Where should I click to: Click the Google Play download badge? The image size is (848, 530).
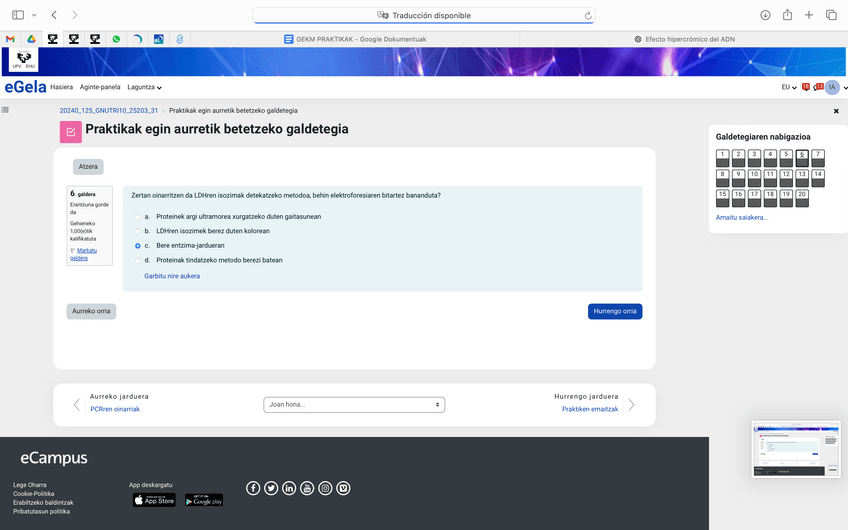click(204, 500)
